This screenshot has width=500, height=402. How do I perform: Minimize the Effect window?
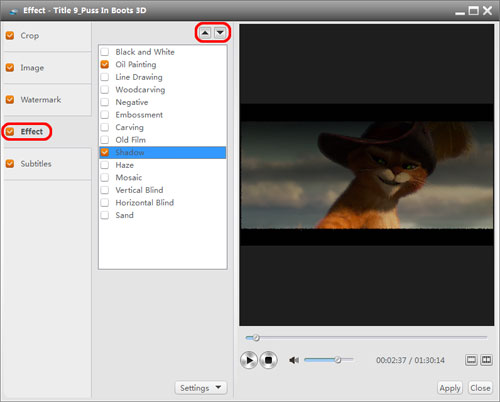(x=460, y=13)
